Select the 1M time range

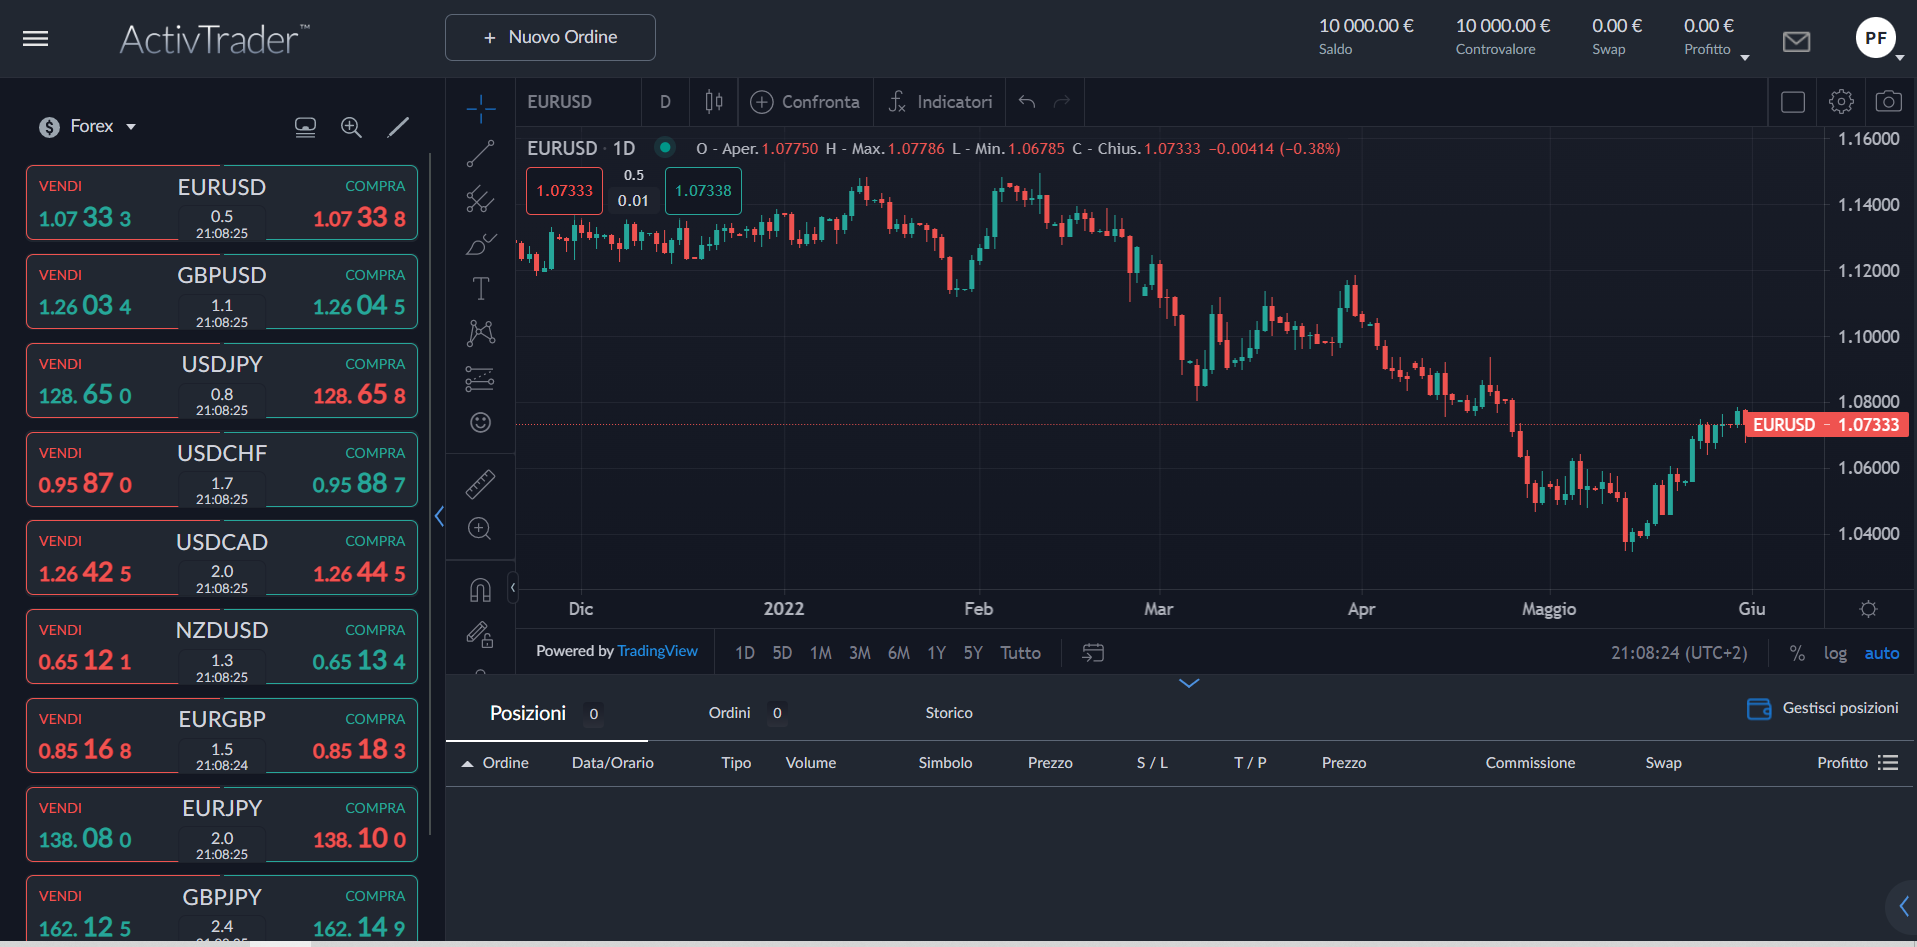pos(821,653)
